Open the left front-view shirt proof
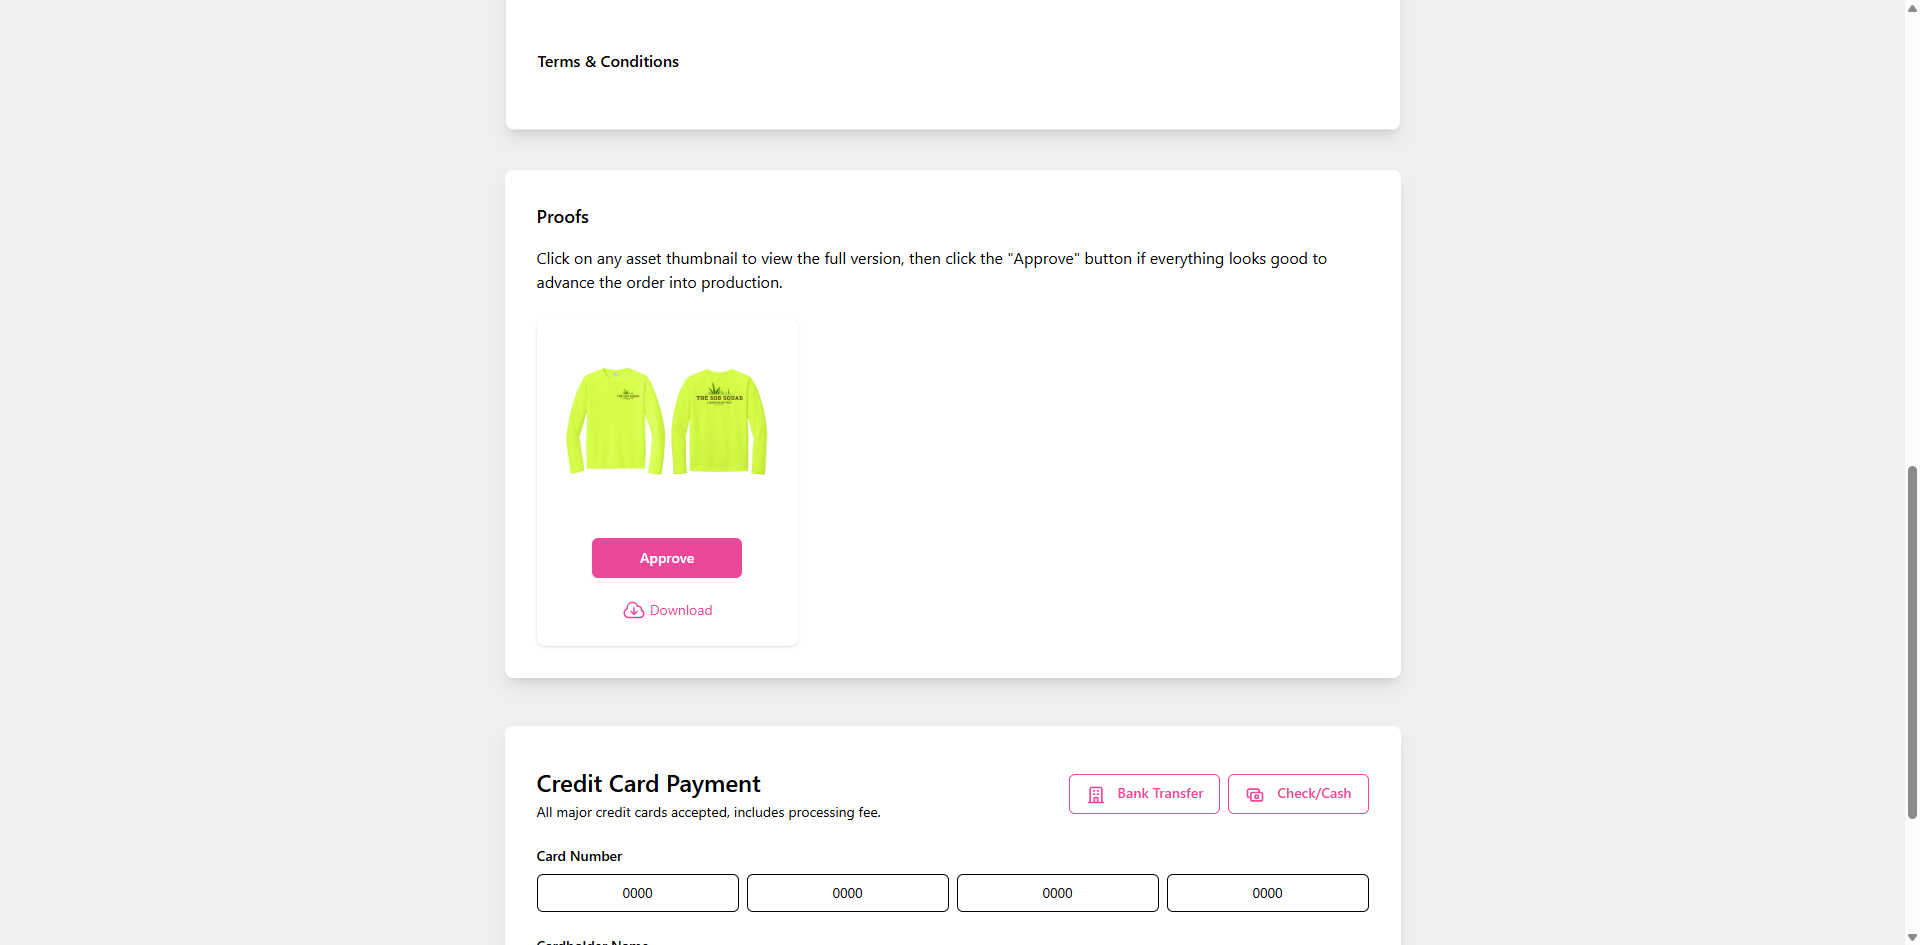The width and height of the screenshot is (1920, 945). click(x=615, y=421)
